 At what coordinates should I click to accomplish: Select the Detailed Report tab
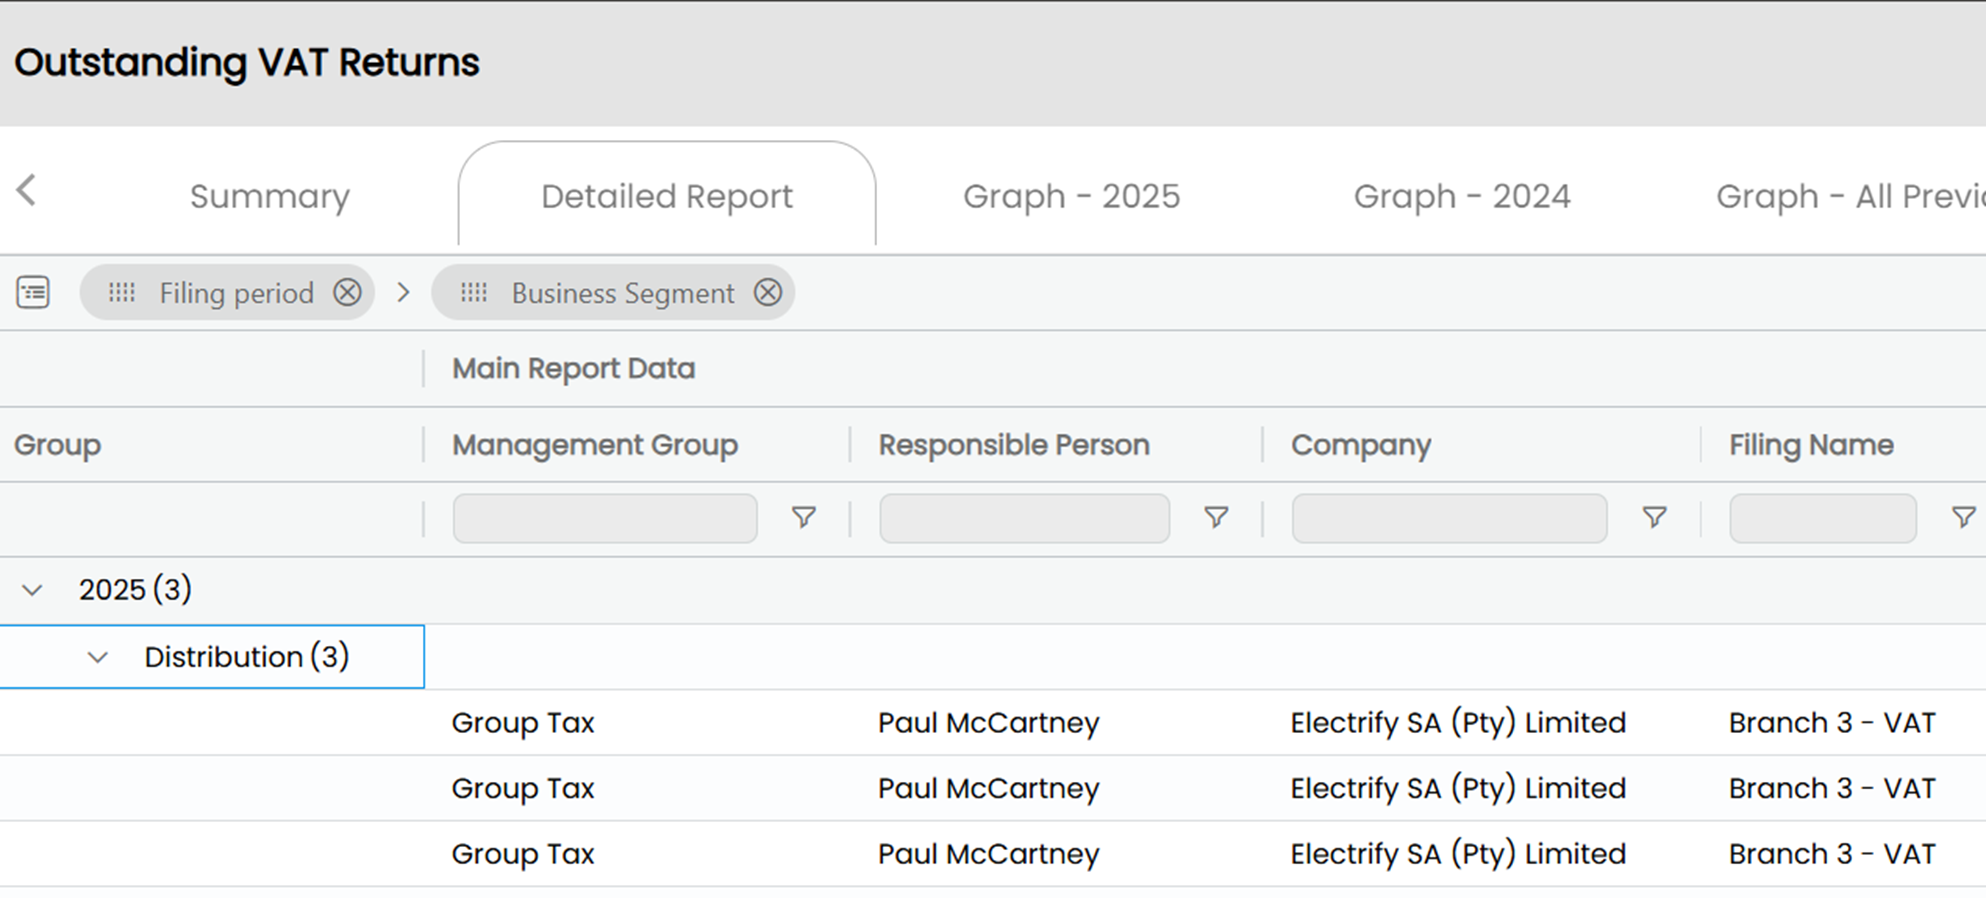(667, 196)
